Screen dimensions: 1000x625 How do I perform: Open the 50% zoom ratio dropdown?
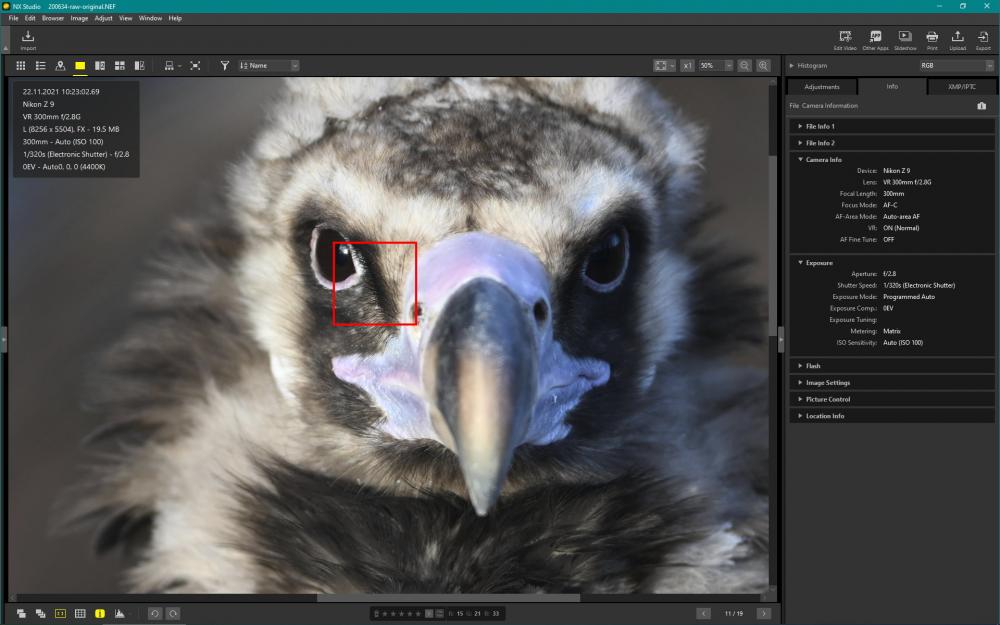(x=716, y=66)
